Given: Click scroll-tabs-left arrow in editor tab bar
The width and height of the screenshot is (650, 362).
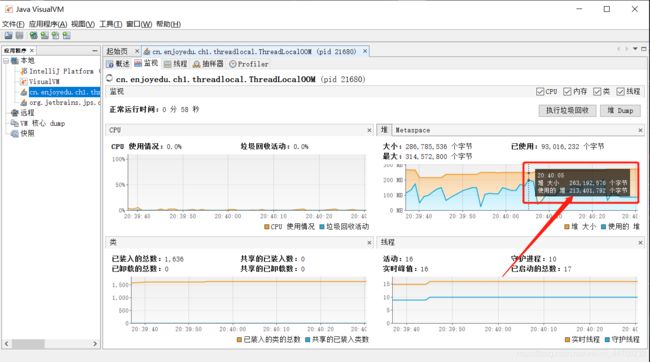Looking at the screenshot, I should (618, 49).
